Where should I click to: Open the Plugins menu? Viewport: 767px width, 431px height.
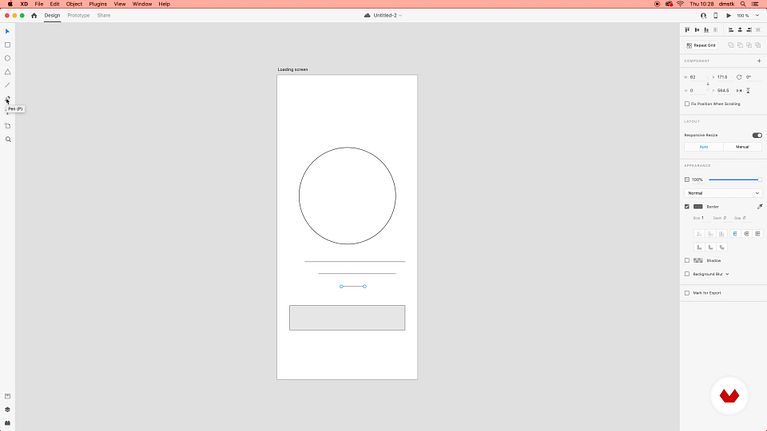click(x=97, y=4)
